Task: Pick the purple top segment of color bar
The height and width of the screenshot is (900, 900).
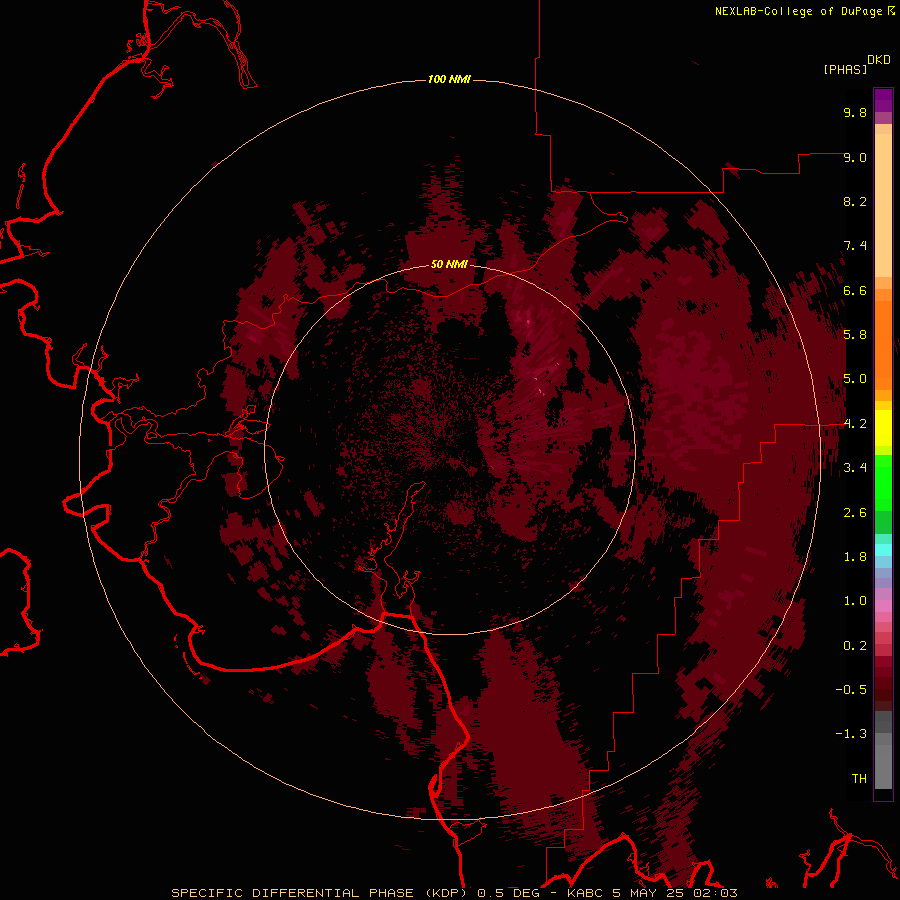Action: pyautogui.click(x=883, y=100)
